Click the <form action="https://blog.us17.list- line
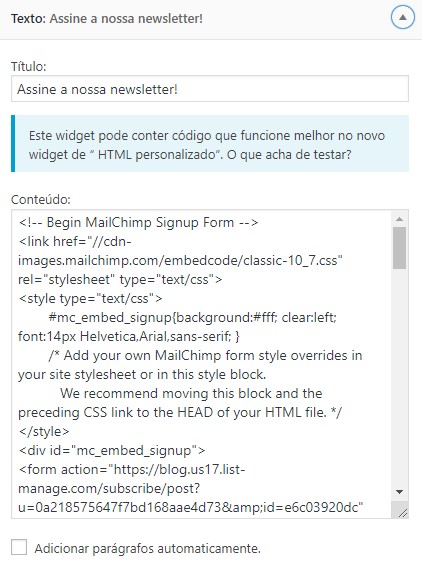 pyautogui.click(x=132, y=469)
